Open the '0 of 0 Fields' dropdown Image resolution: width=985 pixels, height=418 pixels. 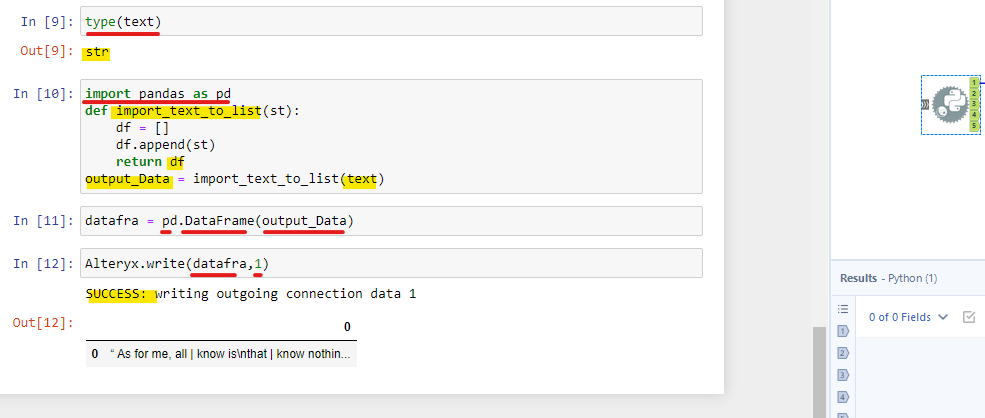tap(907, 317)
